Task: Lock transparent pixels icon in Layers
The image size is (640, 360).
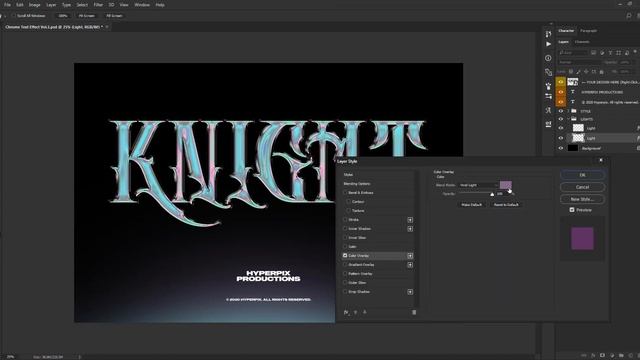Action: (x=571, y=72)
